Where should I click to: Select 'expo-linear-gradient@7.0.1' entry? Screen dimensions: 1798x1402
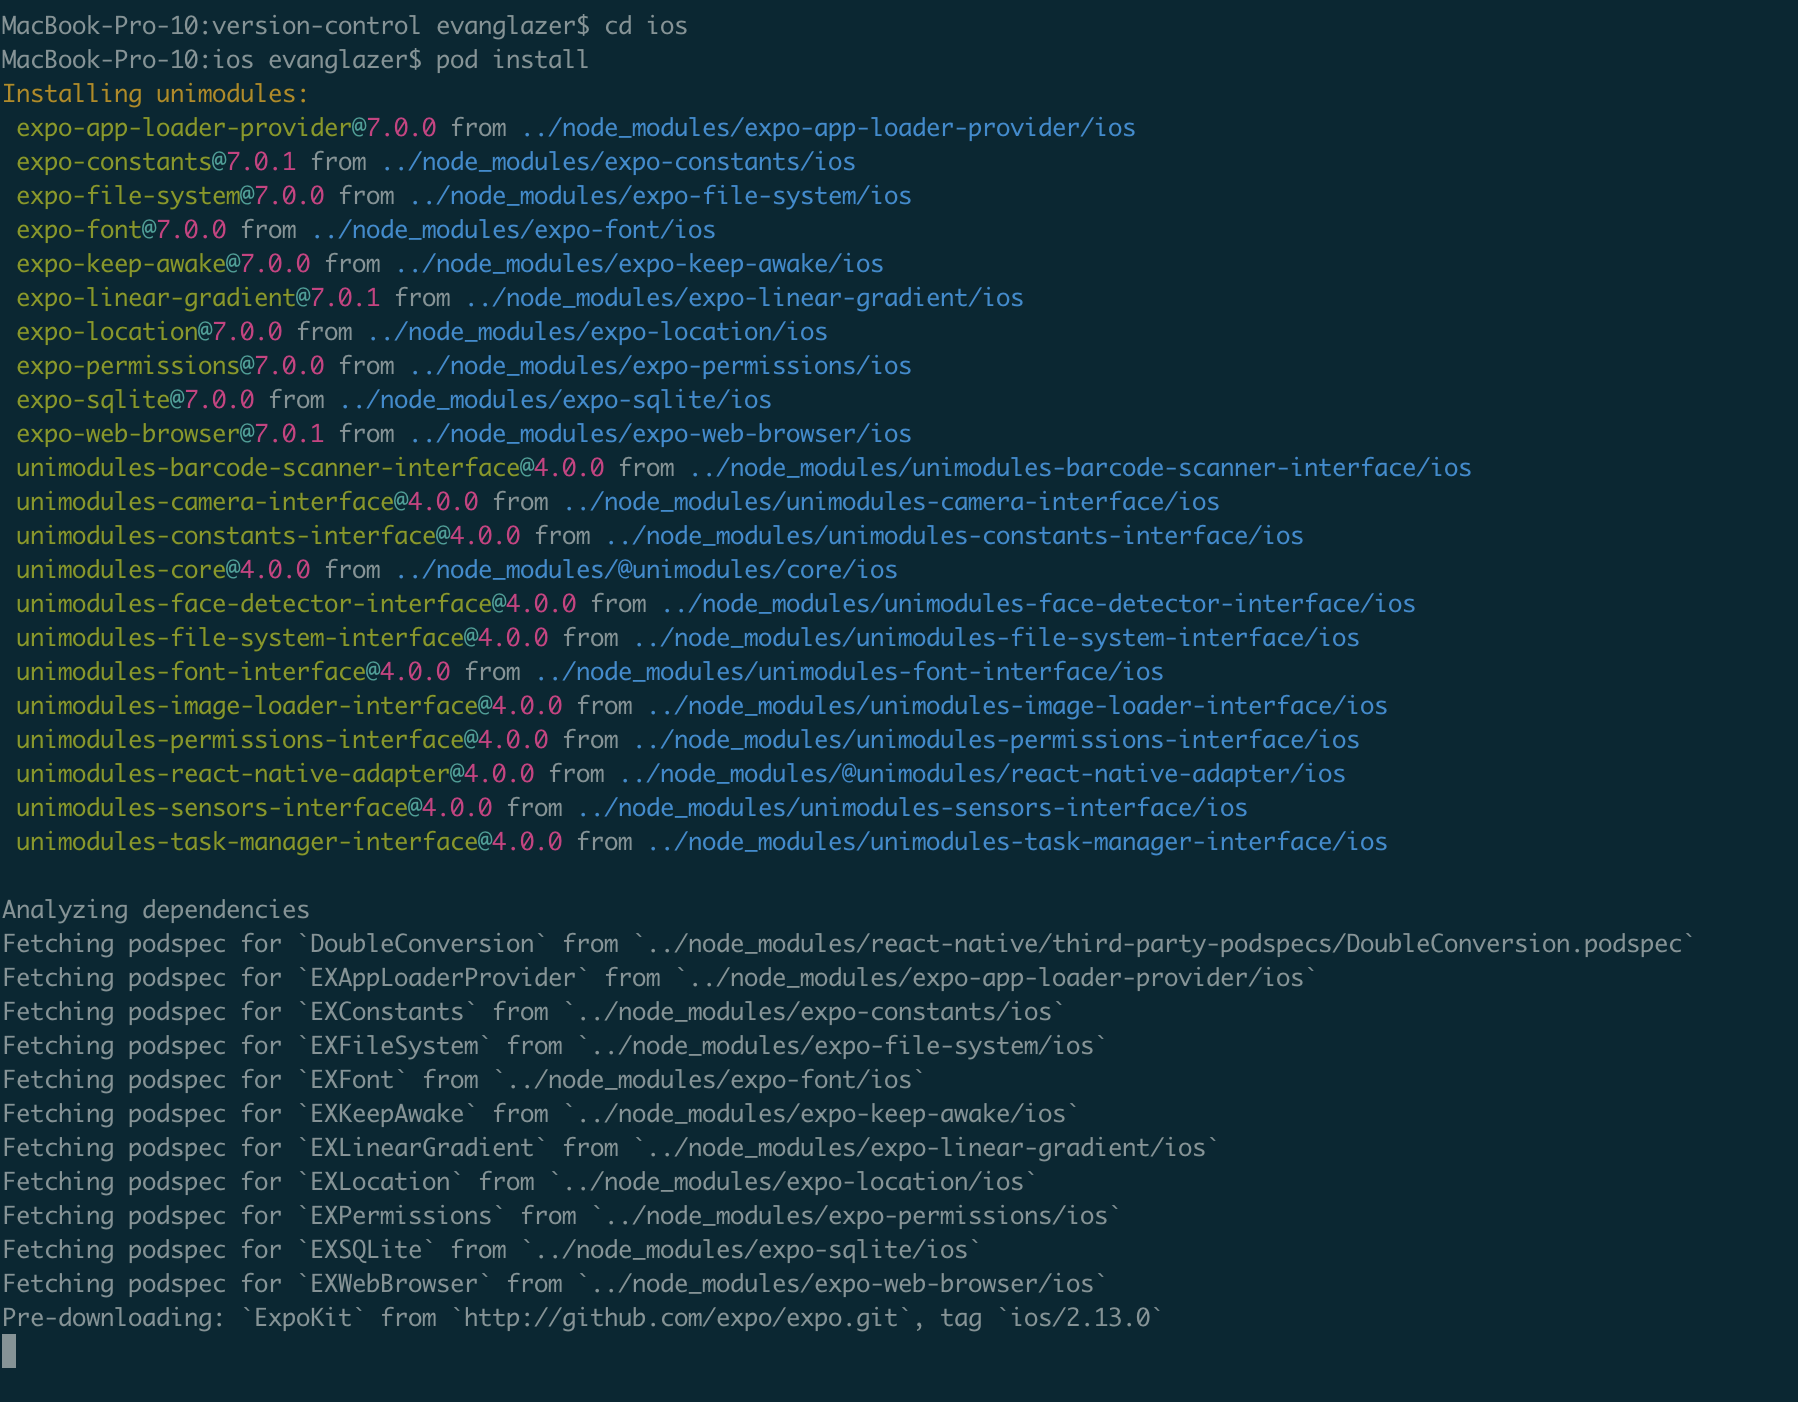198,298
